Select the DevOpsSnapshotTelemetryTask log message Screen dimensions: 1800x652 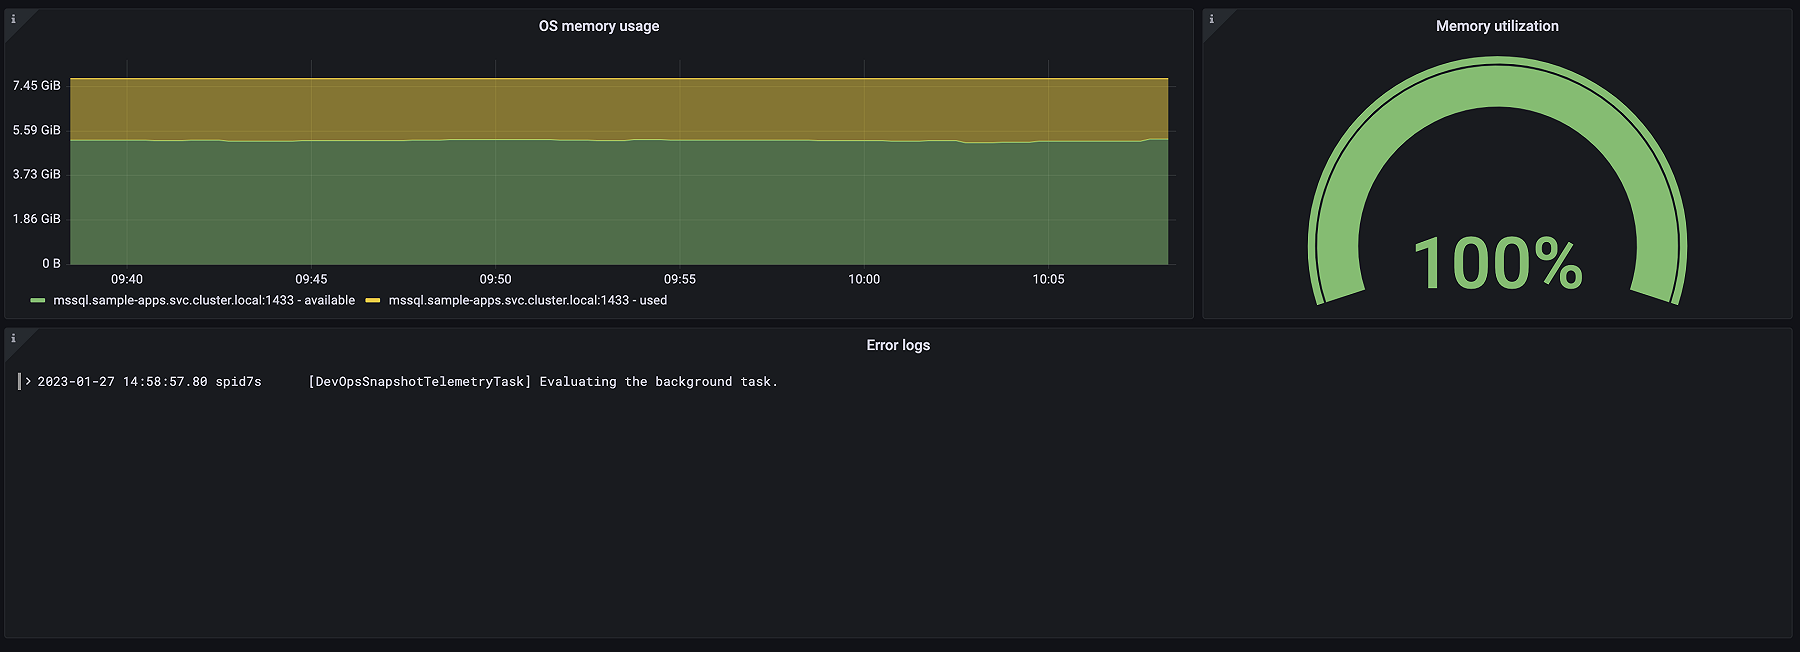coord(543,382)
